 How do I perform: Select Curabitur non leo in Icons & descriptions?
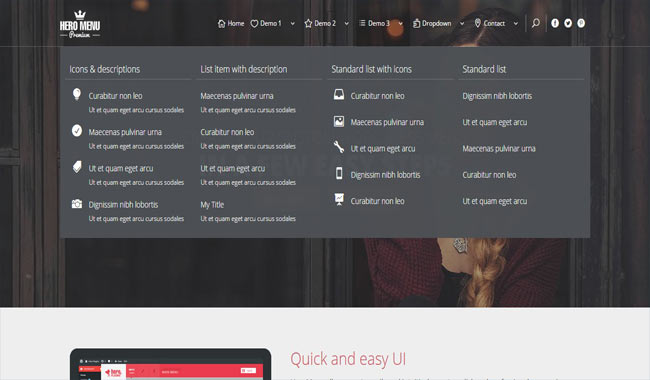tap(115, 96)
